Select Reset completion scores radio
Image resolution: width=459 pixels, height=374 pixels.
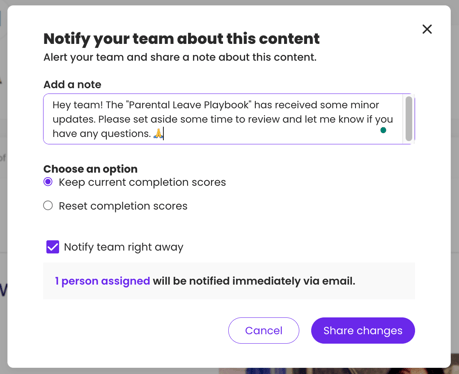[48, 206]
